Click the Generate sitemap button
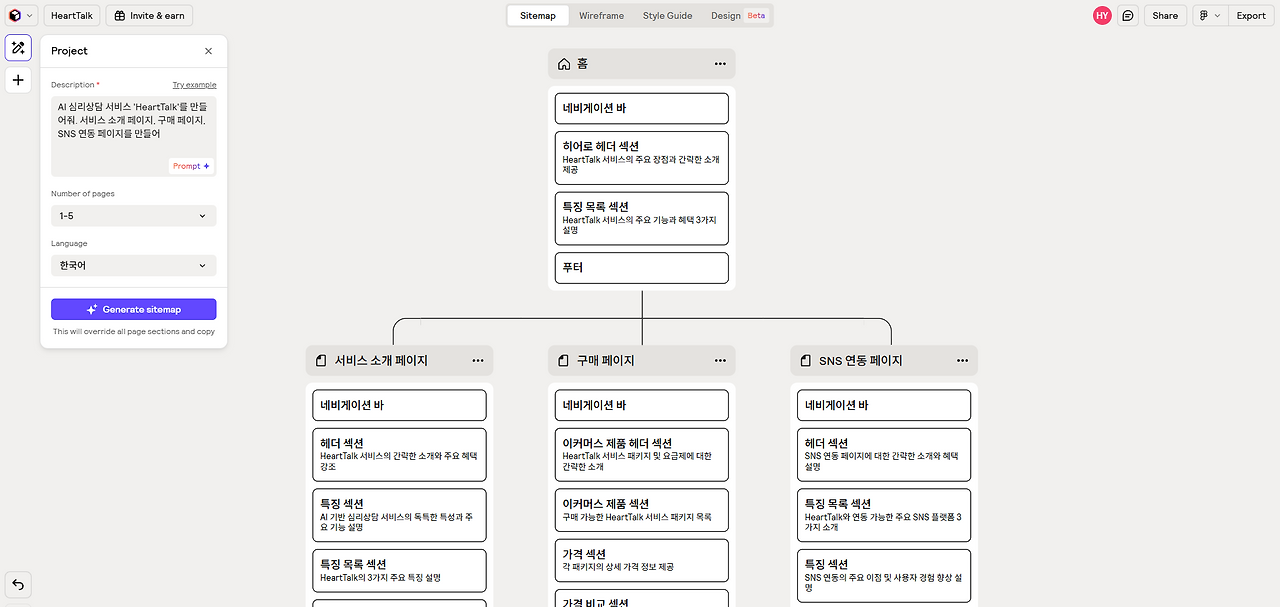Viewport: 1280px width, 607px height. (134, 310)
